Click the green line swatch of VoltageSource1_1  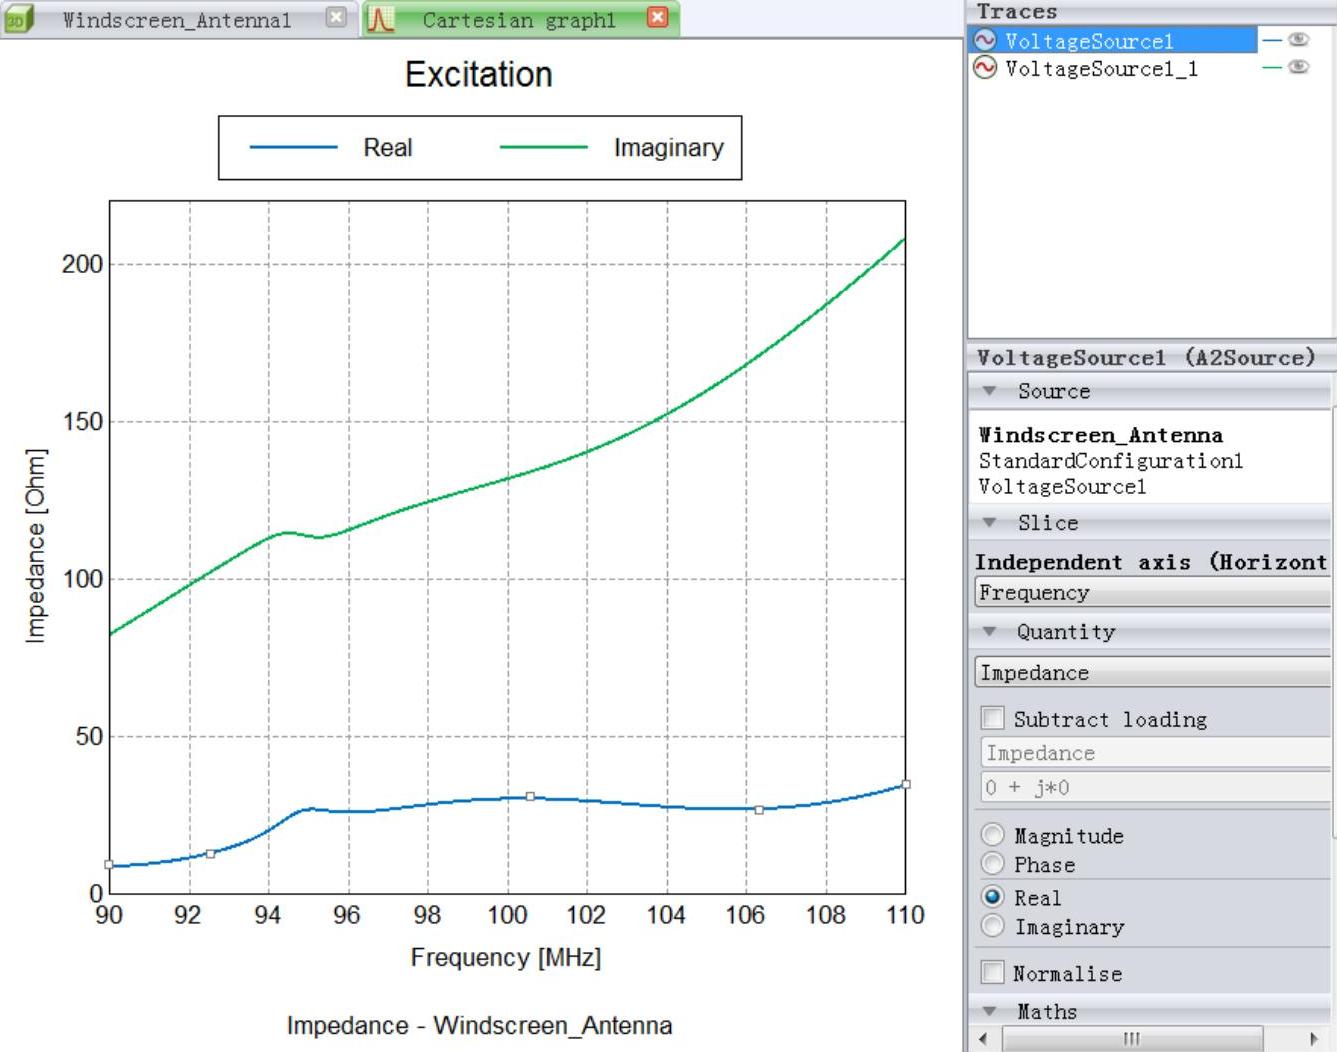[x=1272, y=68]
